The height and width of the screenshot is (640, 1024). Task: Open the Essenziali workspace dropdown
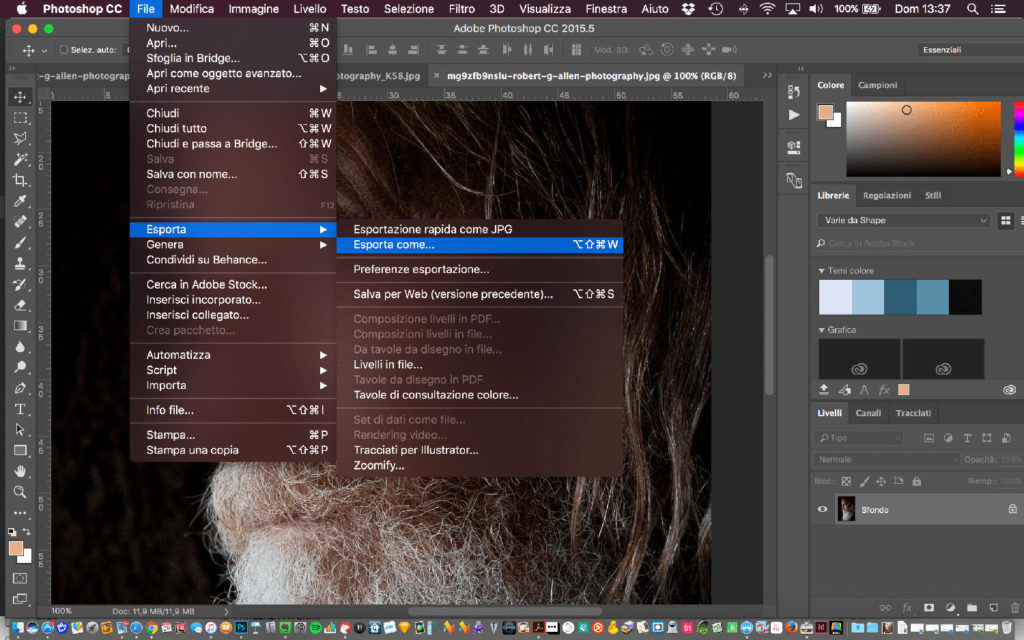point(970,50)
